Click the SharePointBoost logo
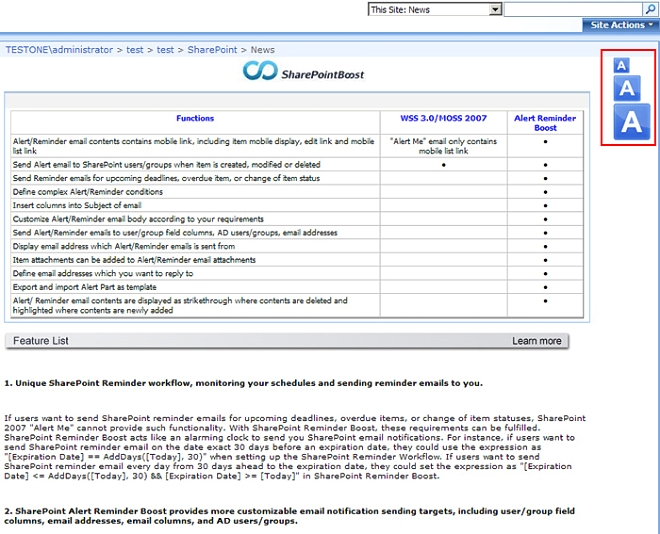Image resolution: width=660 pixels, height=534 pixels. point(304,72)
